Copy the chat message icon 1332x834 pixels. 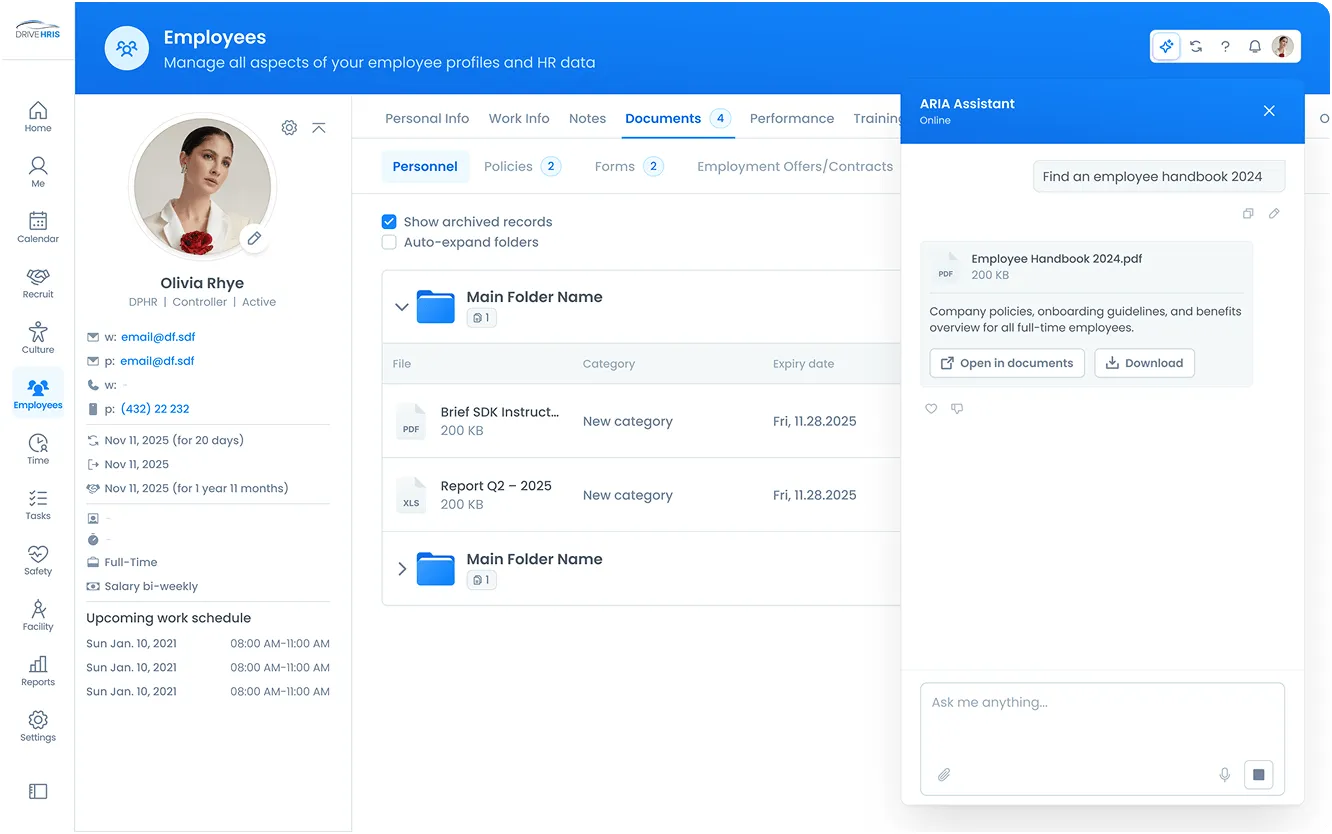(x=1248, y=213)
